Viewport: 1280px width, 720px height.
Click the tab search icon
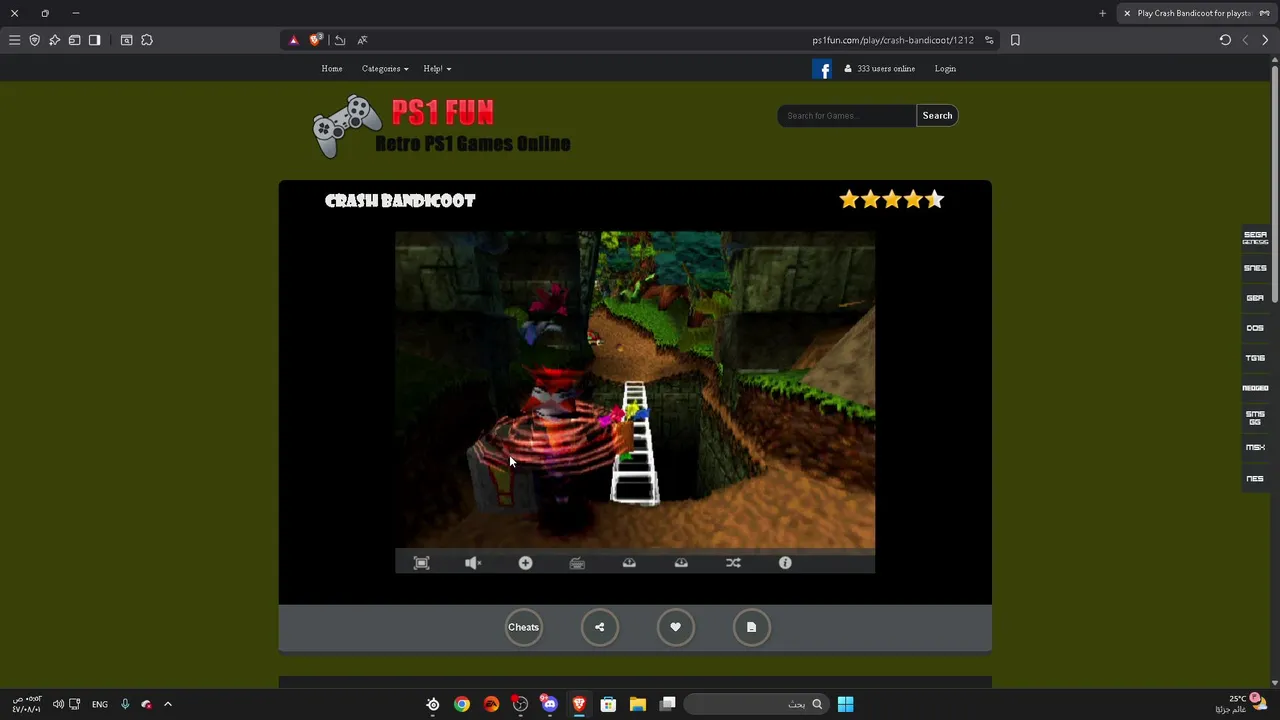pyautogui.click(x=126, y=40)
